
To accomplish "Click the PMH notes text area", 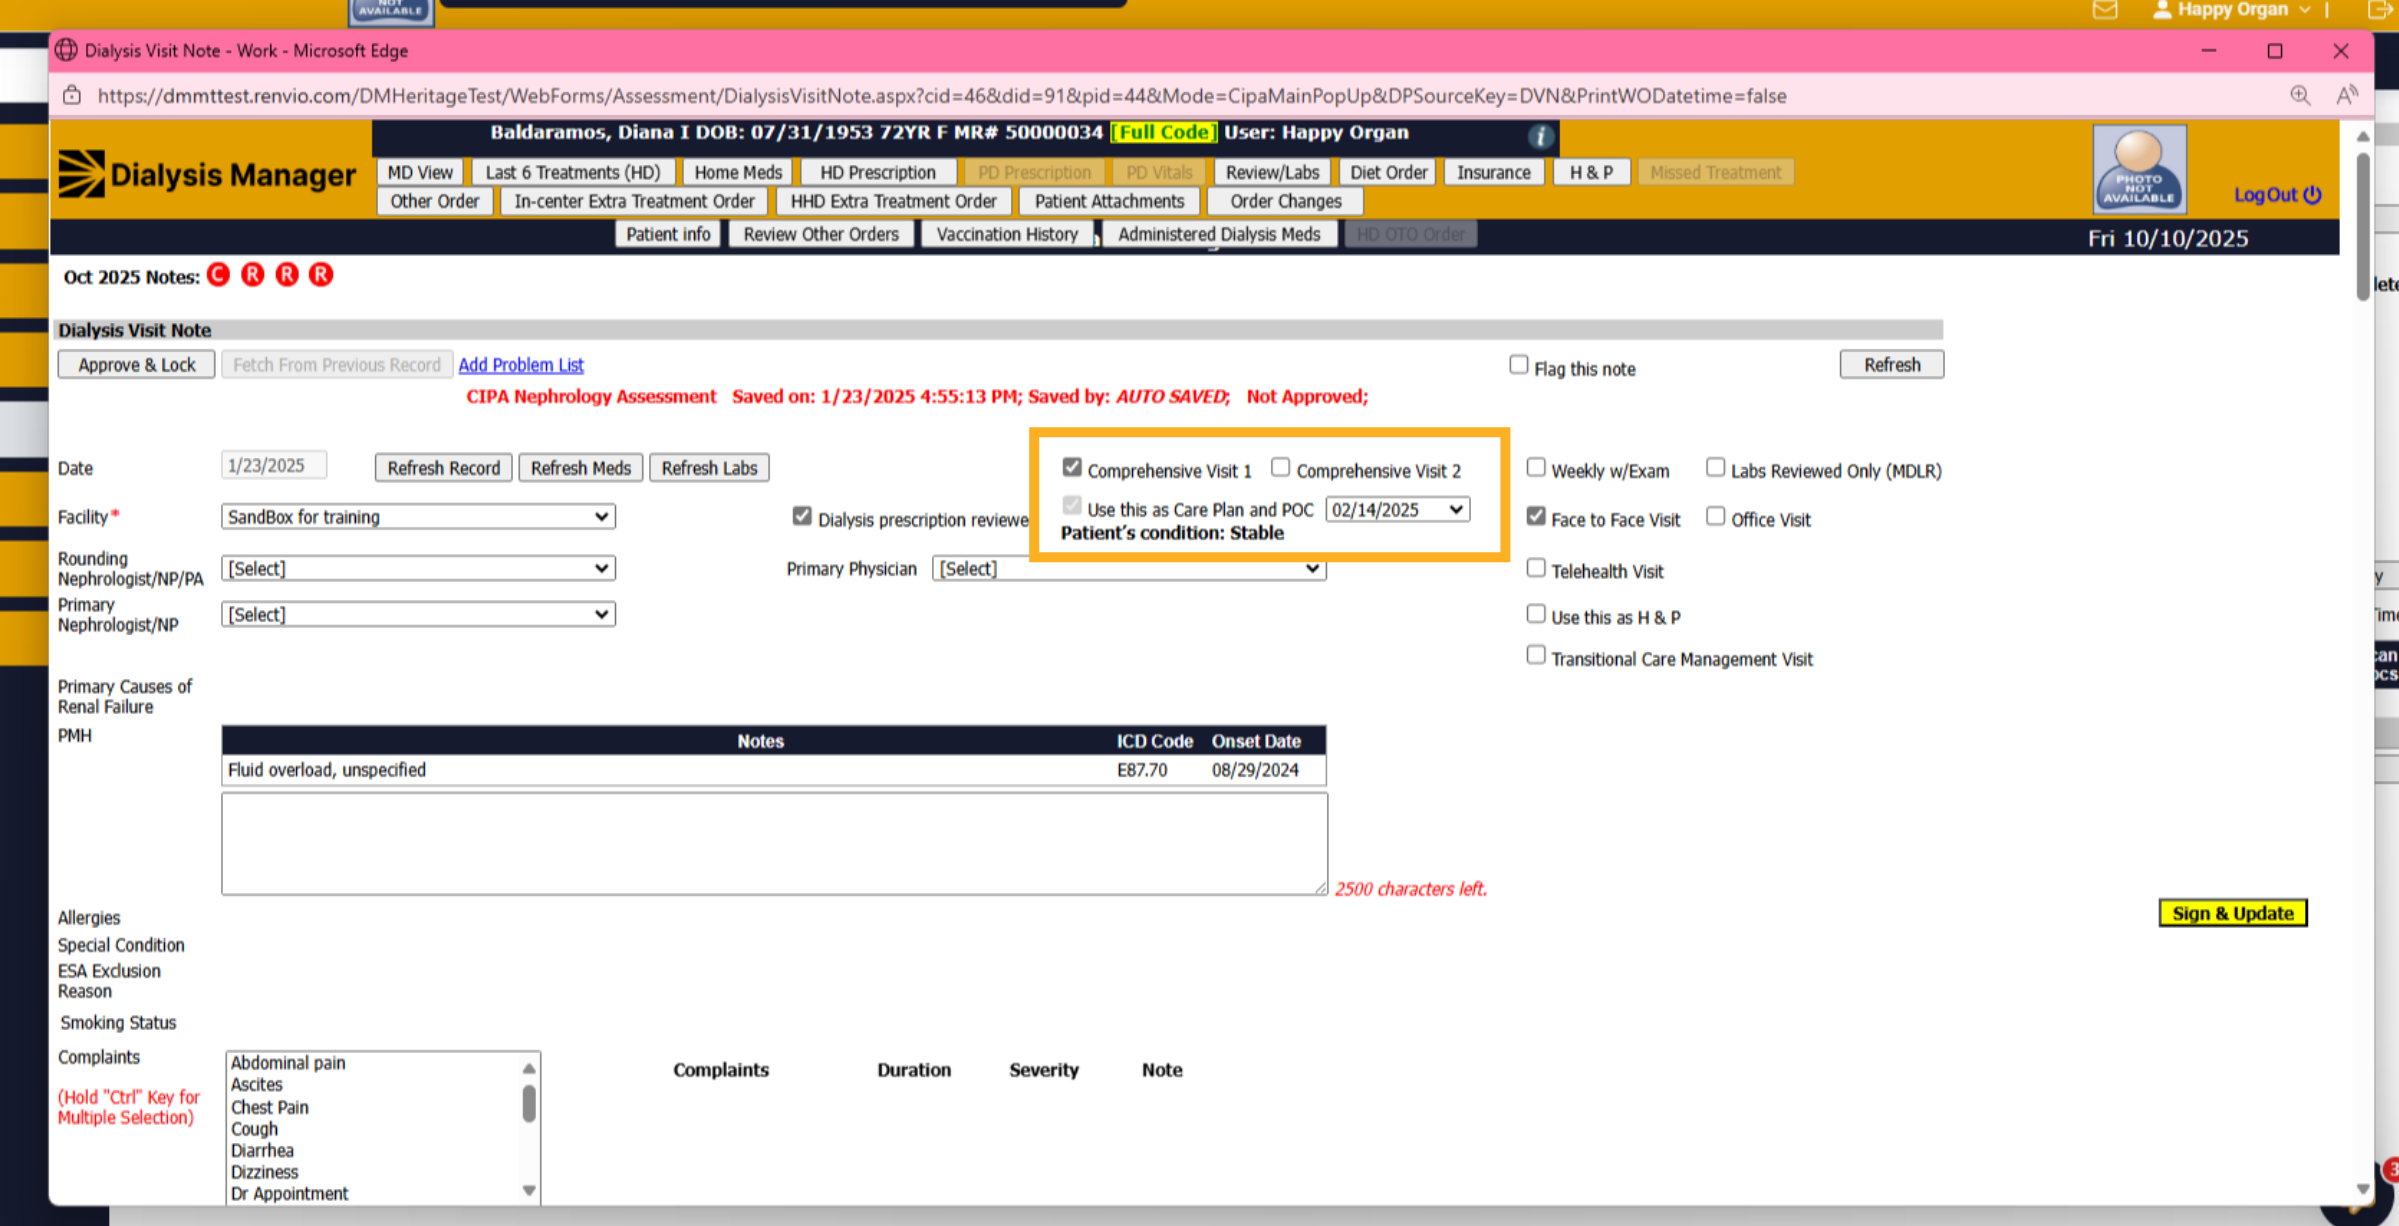I will coord(775,844).
